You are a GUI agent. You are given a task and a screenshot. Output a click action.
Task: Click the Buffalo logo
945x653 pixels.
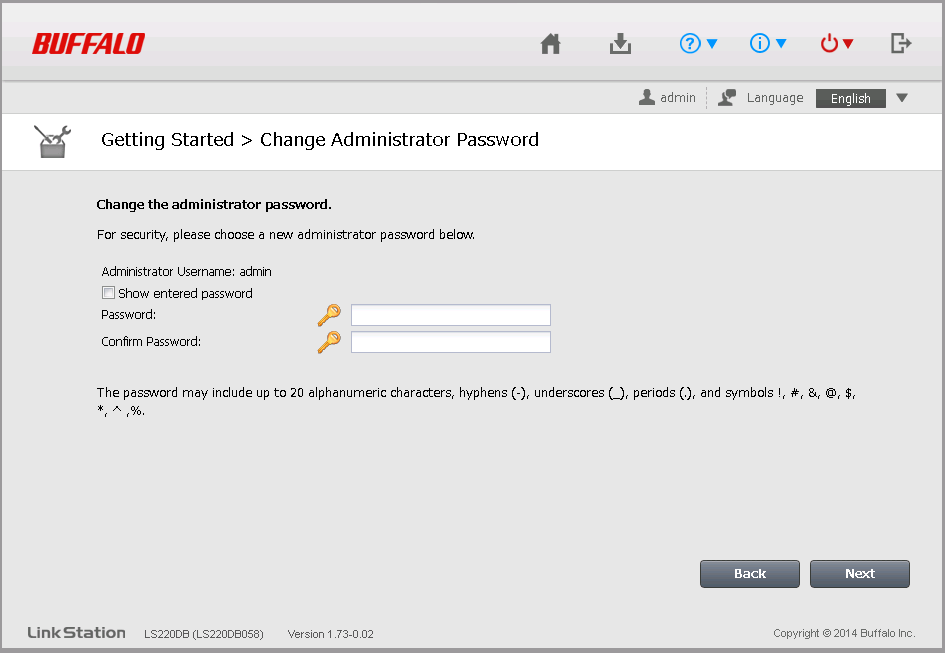[x=88, y=44]
